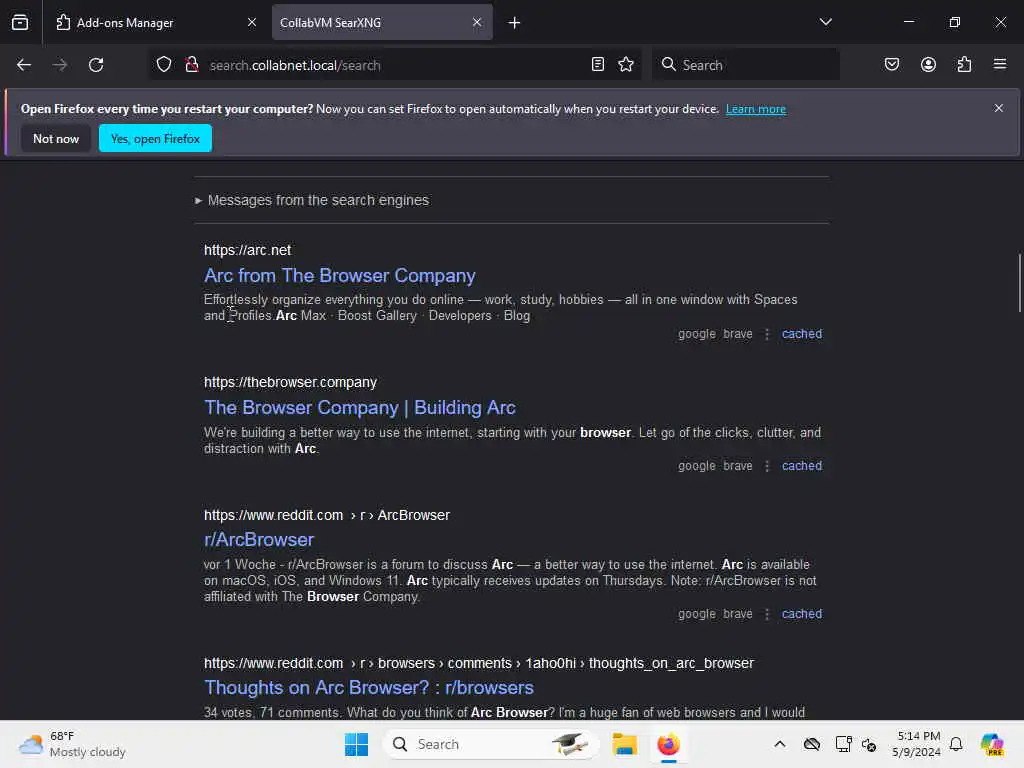Reload the current page

coord(96,65)
